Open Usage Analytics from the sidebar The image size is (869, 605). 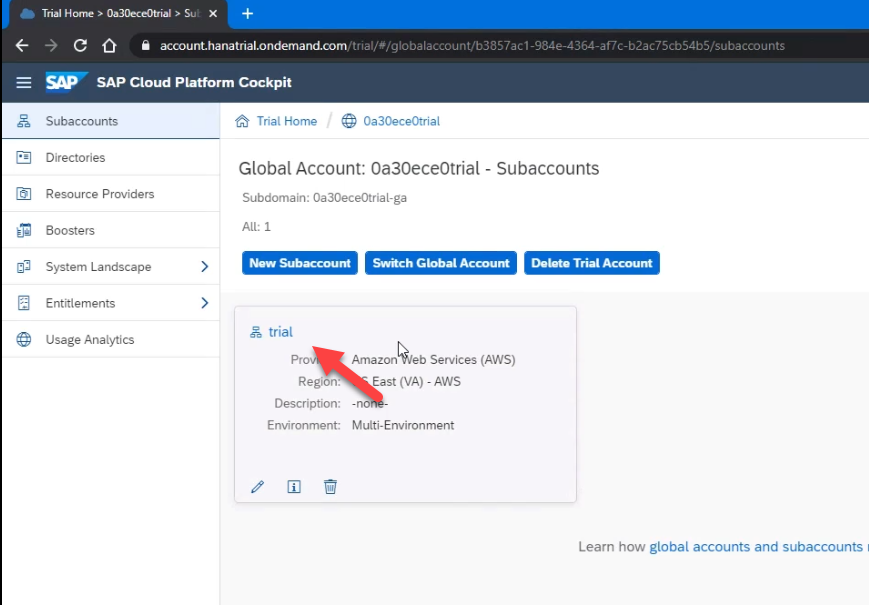111,340
